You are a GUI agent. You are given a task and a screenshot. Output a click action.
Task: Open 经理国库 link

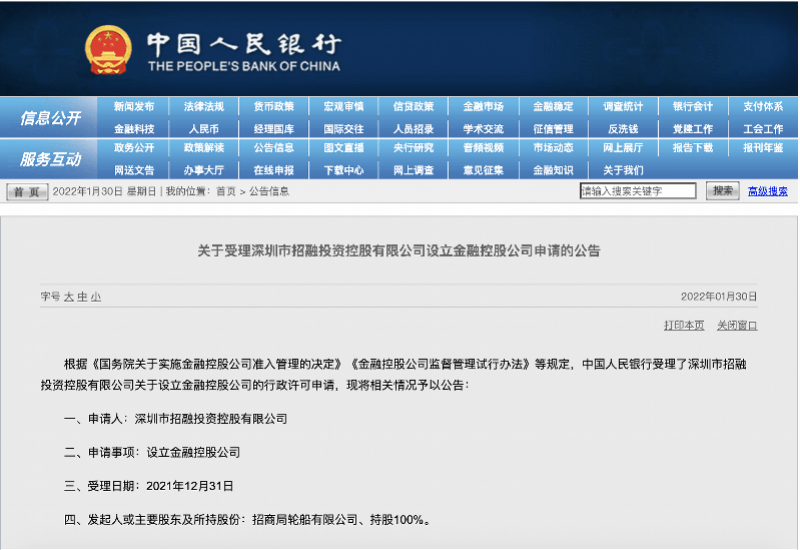(x=273, y=129)
